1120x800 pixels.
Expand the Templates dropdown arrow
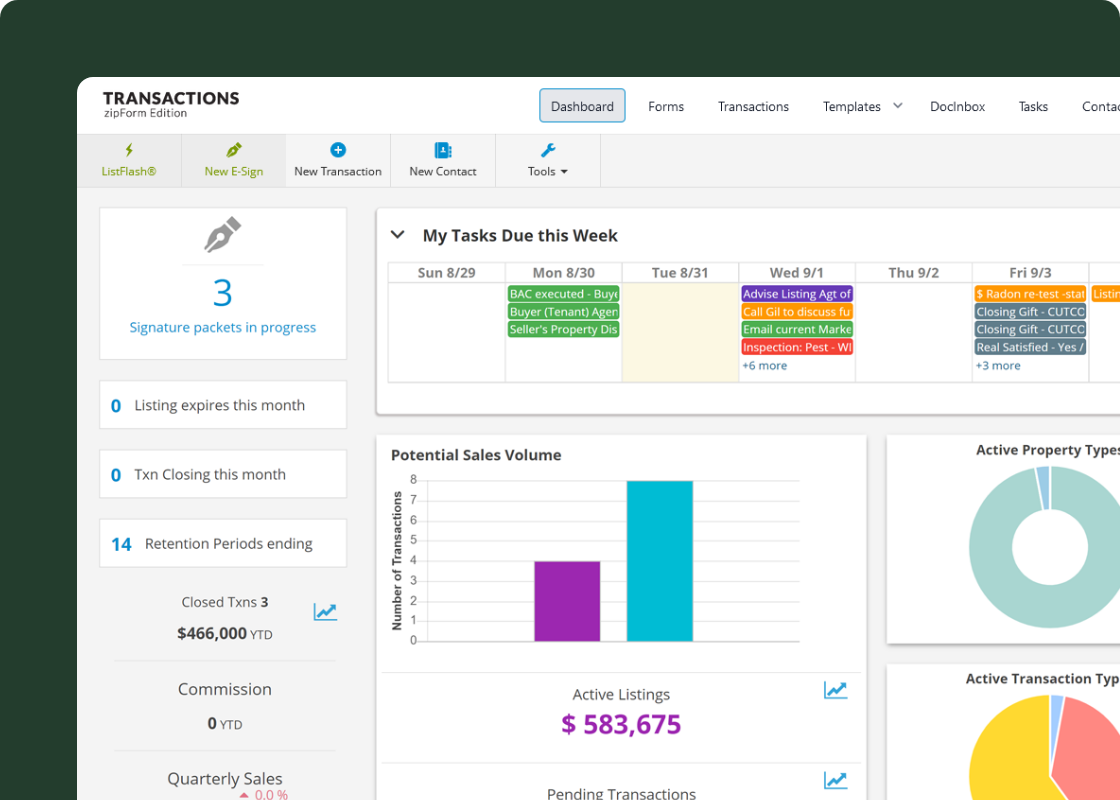coord(898,106)
